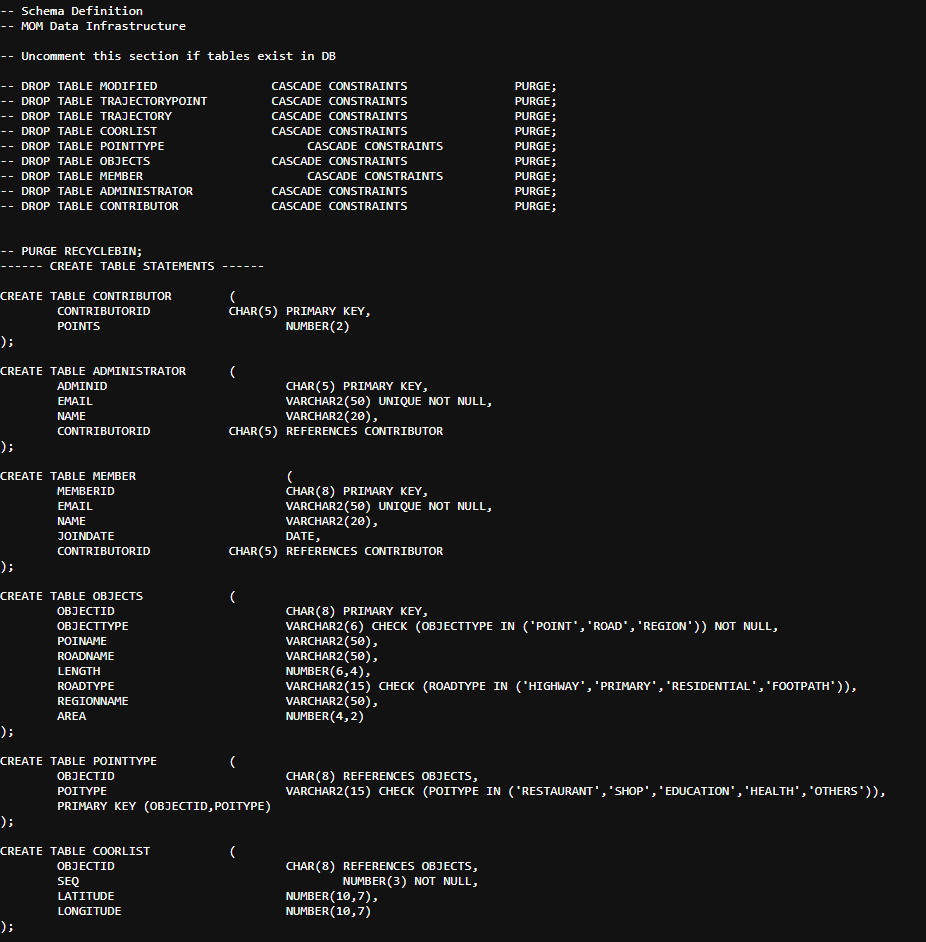
Task: Click the 'SHOP' value in POITYPE check
Action: [x=629, y=792]
